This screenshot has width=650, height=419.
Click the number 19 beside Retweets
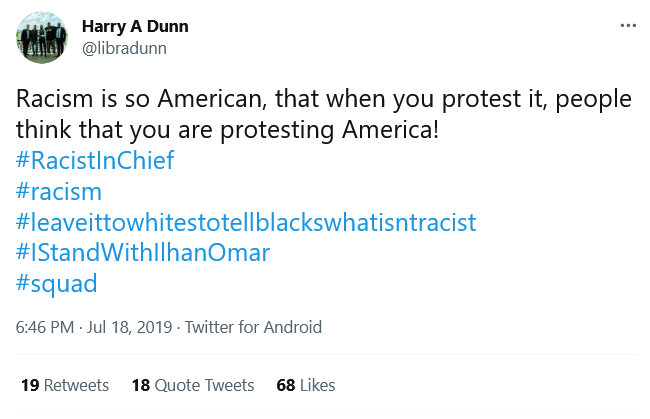point(29,385)
